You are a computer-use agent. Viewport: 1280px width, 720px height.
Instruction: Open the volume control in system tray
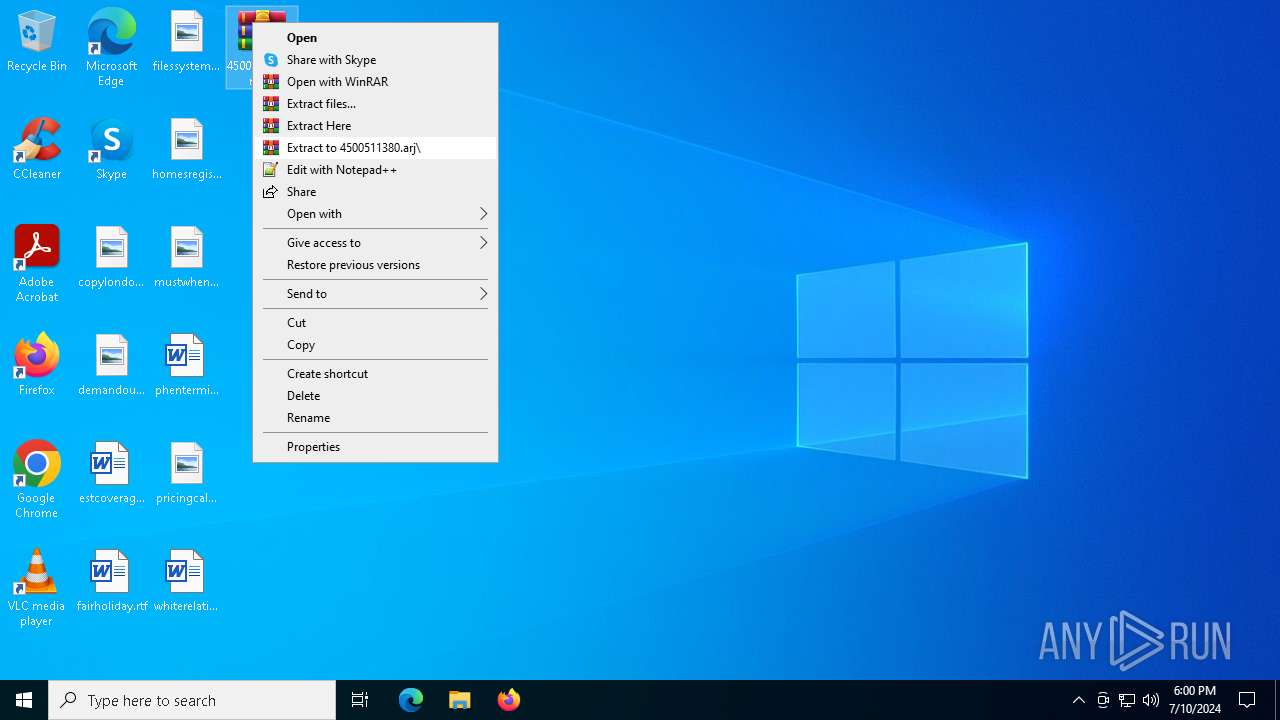1151,700
